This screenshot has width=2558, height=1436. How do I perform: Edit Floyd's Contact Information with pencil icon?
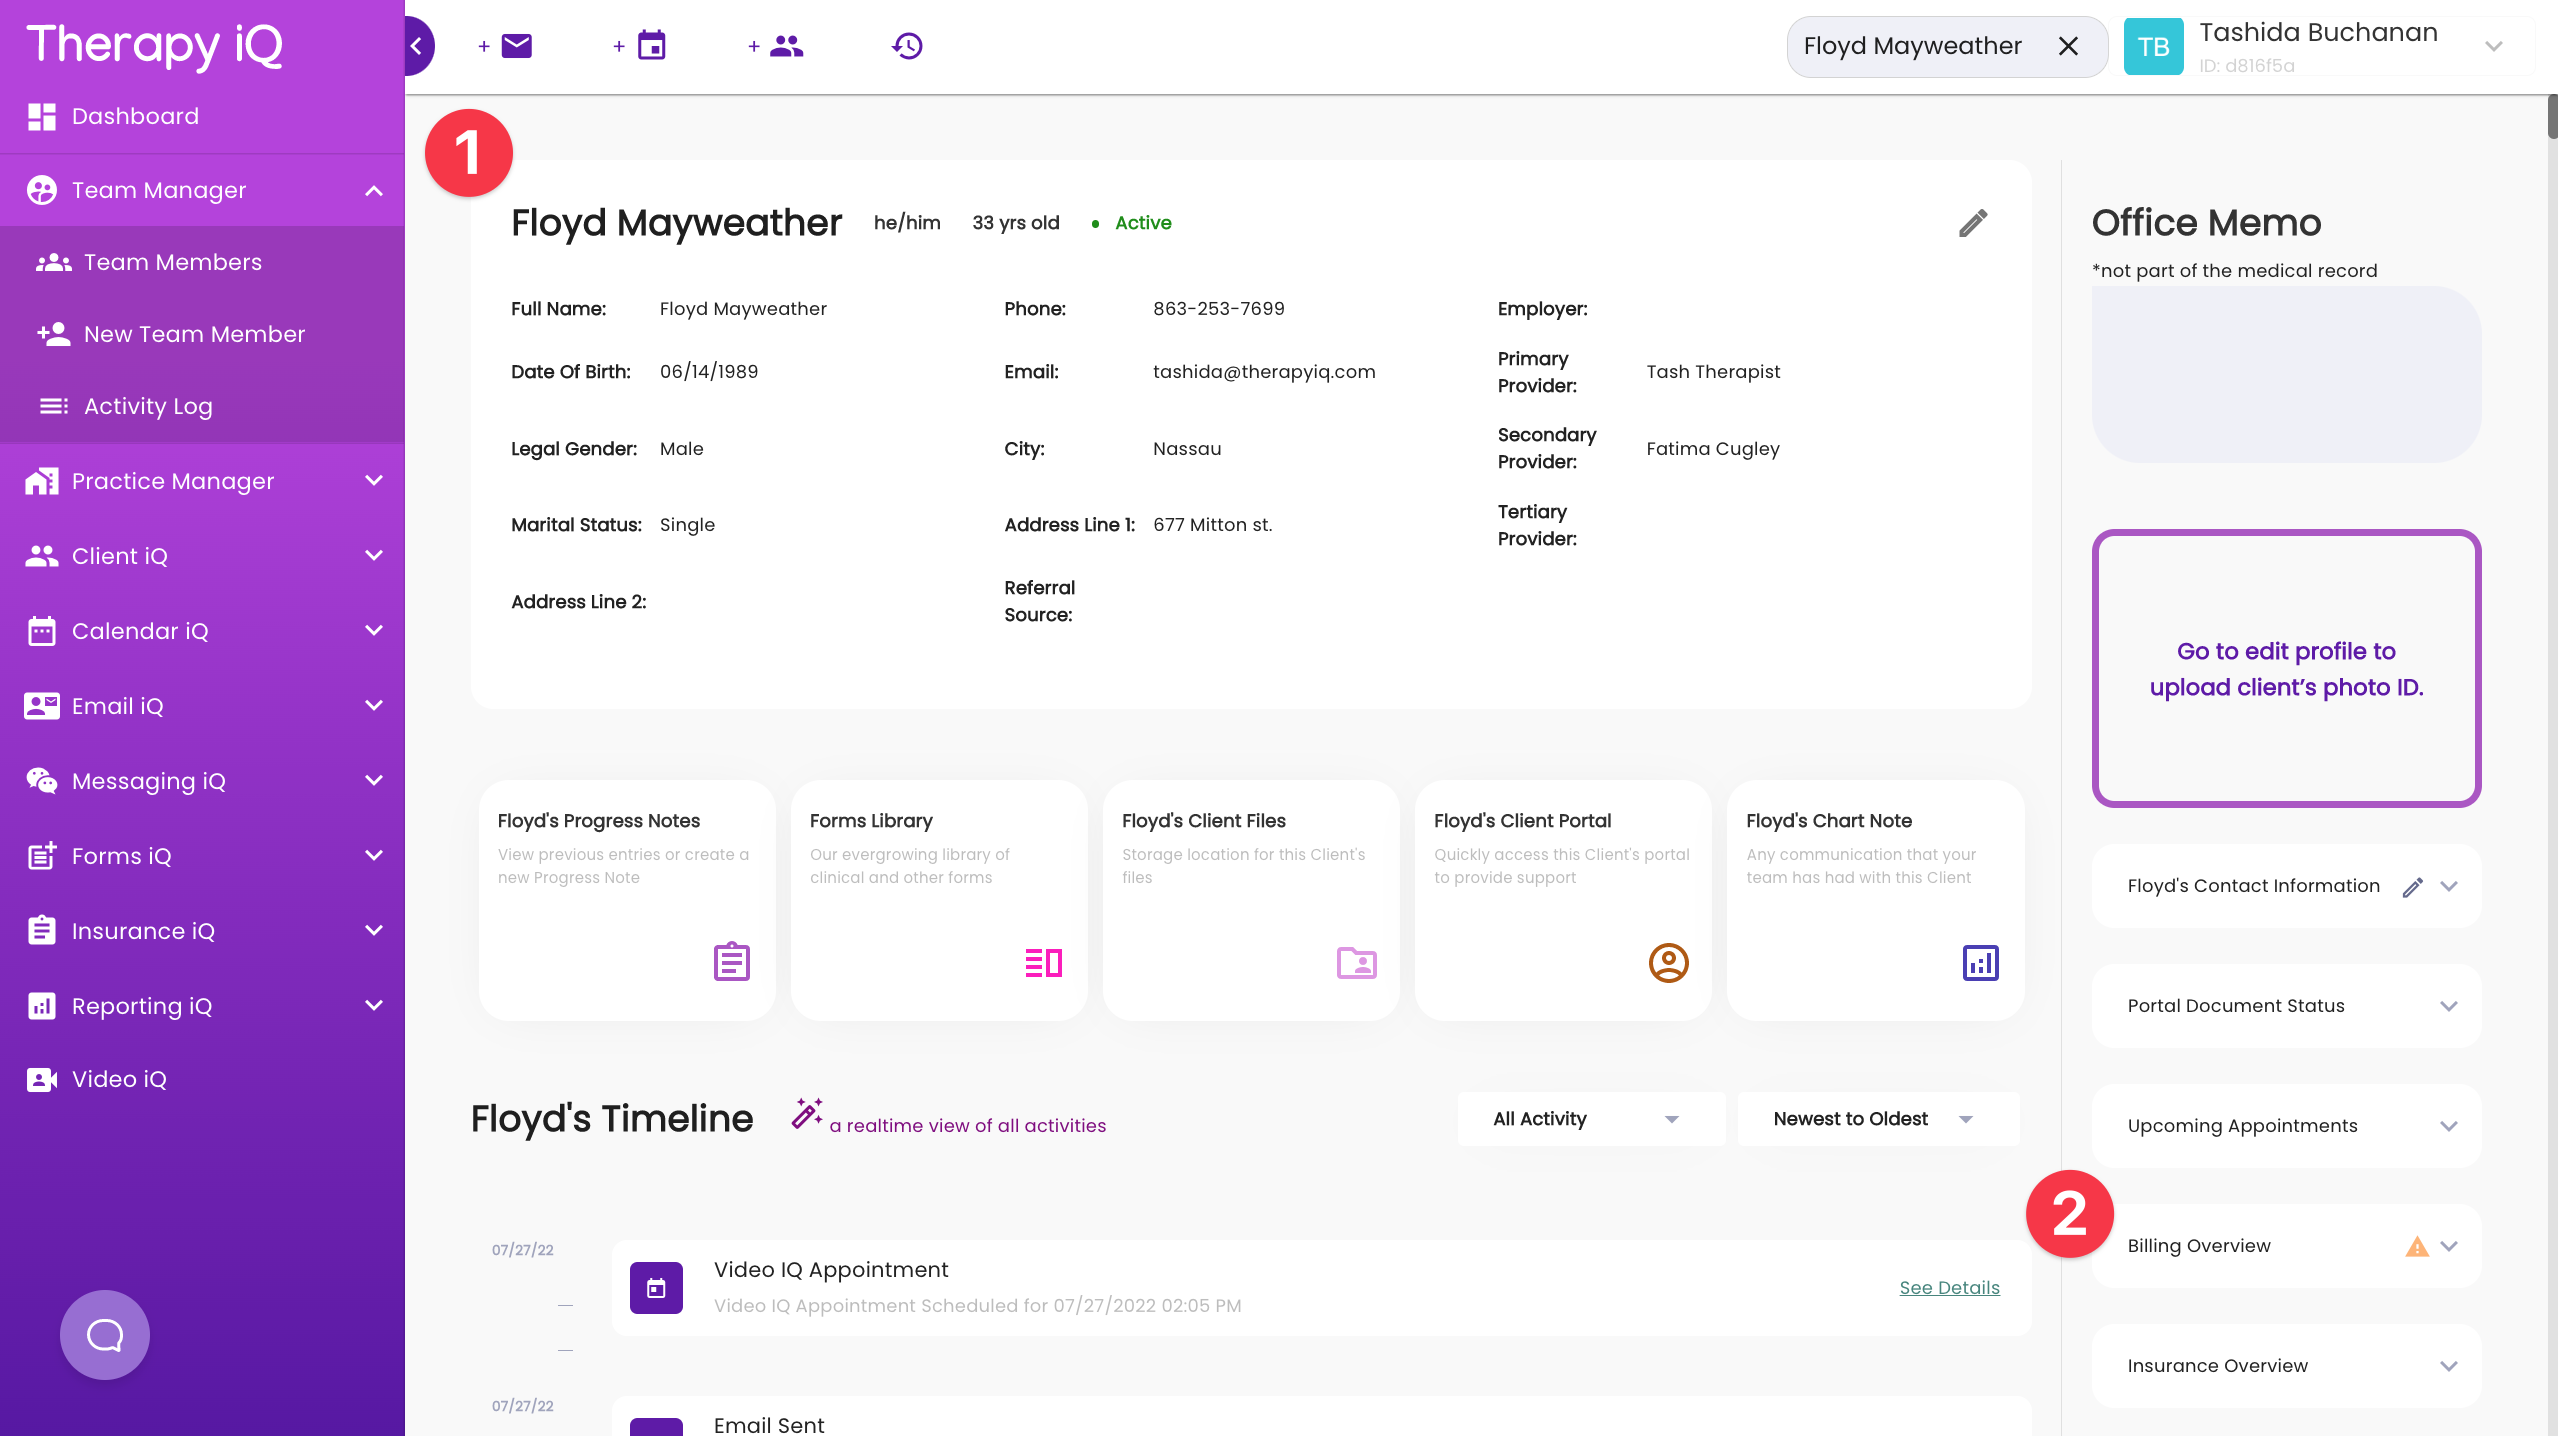(x=2413, y=886)
